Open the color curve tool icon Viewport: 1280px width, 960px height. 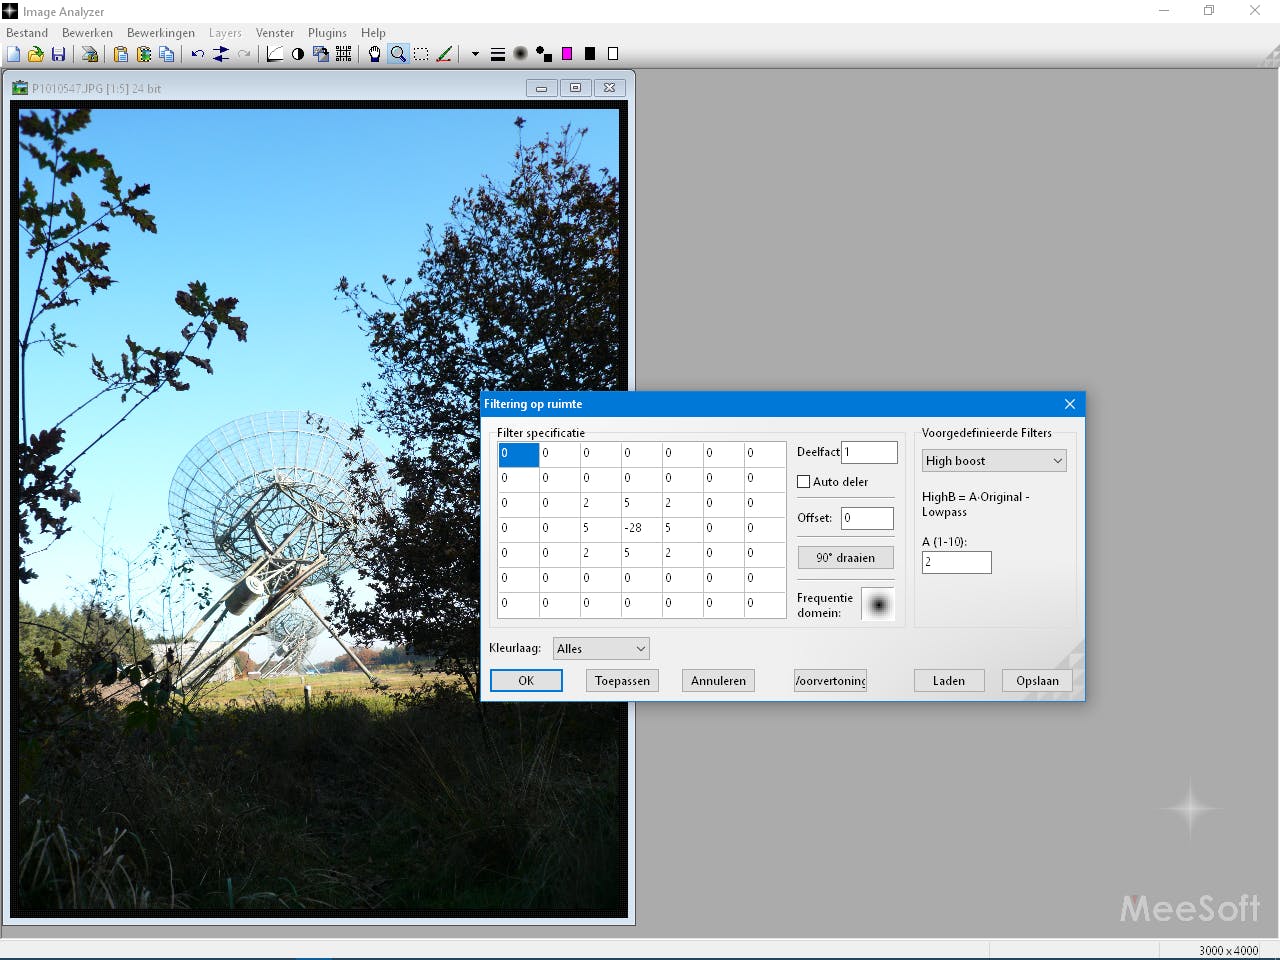275,54
